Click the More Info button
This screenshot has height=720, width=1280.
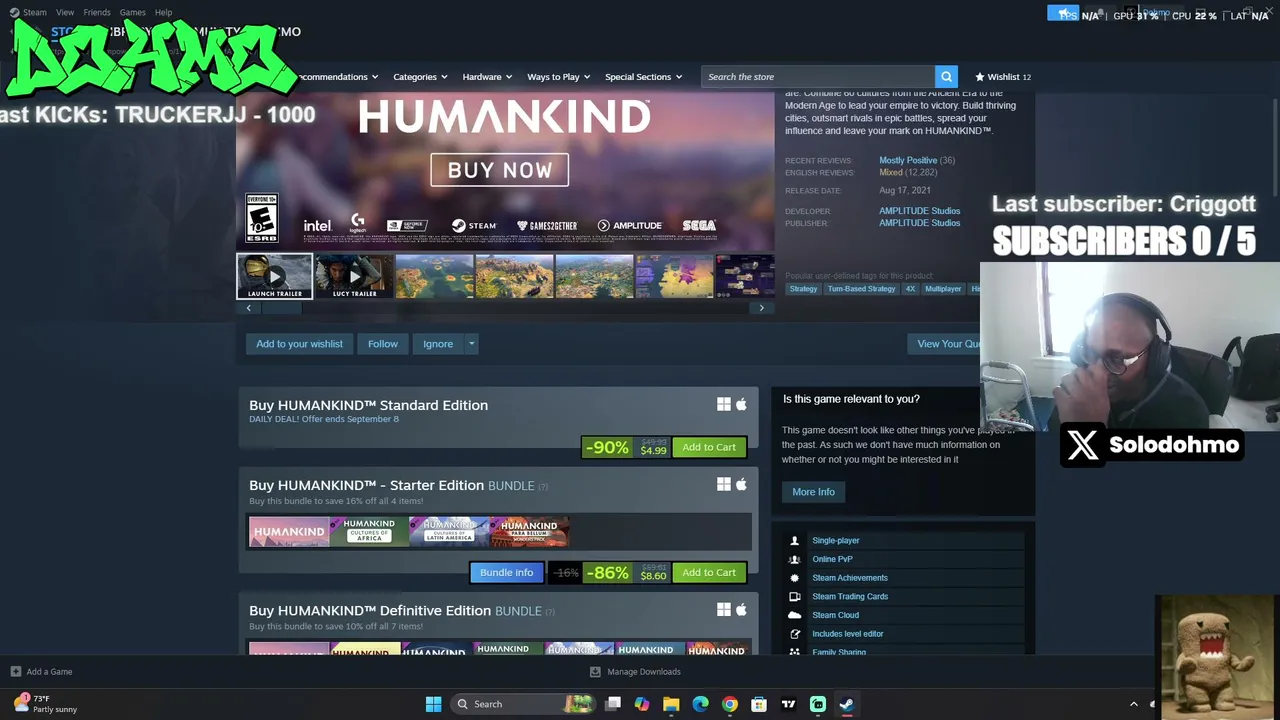813,492
